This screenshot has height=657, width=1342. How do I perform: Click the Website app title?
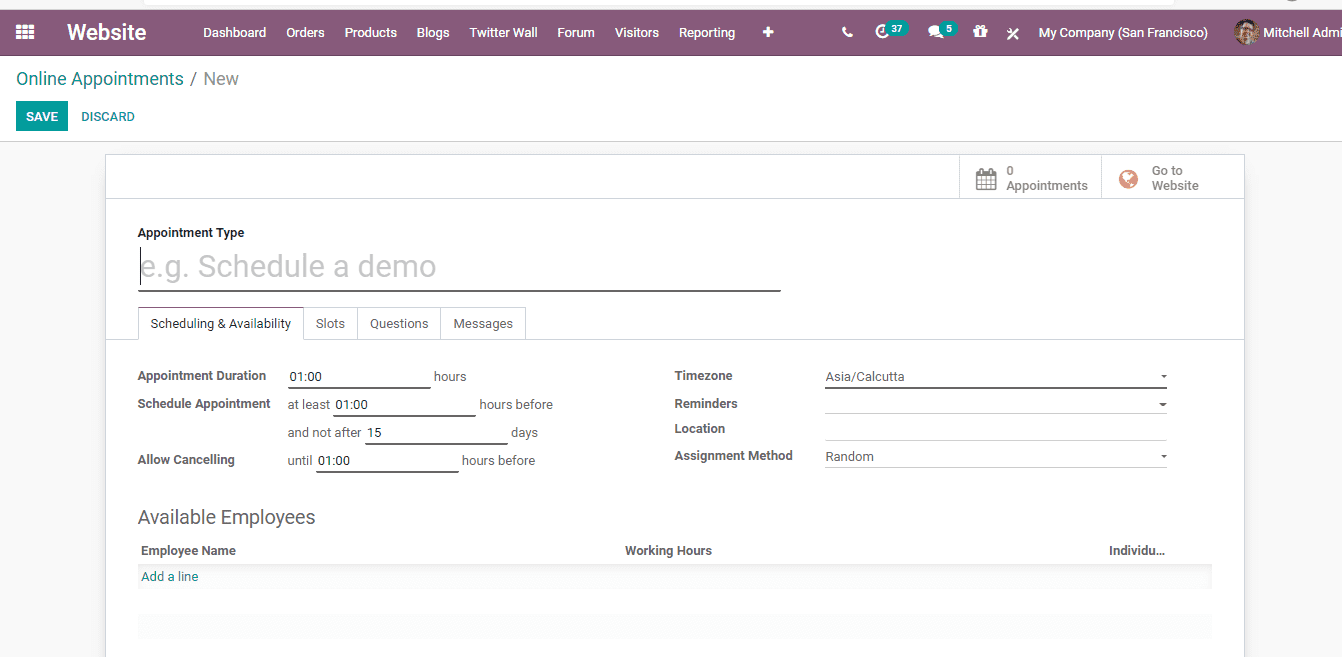point(106,32)
